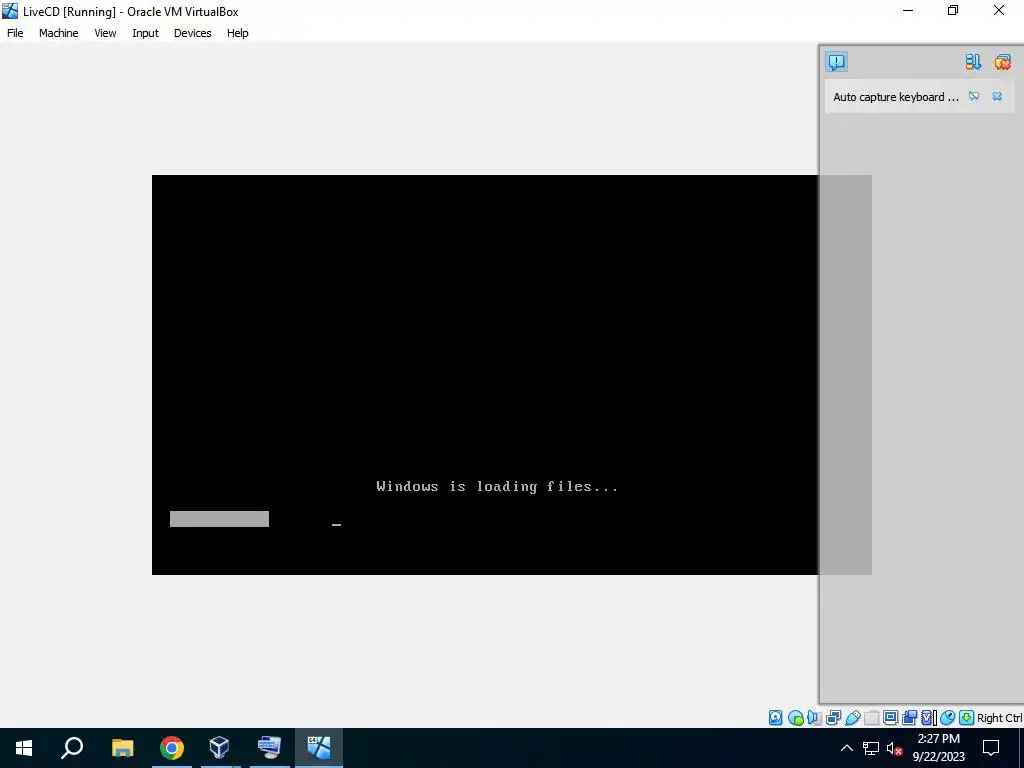Minimize the VirtualBox VM window
This screenshot has height=768, width=1024.
click(908, 10)
